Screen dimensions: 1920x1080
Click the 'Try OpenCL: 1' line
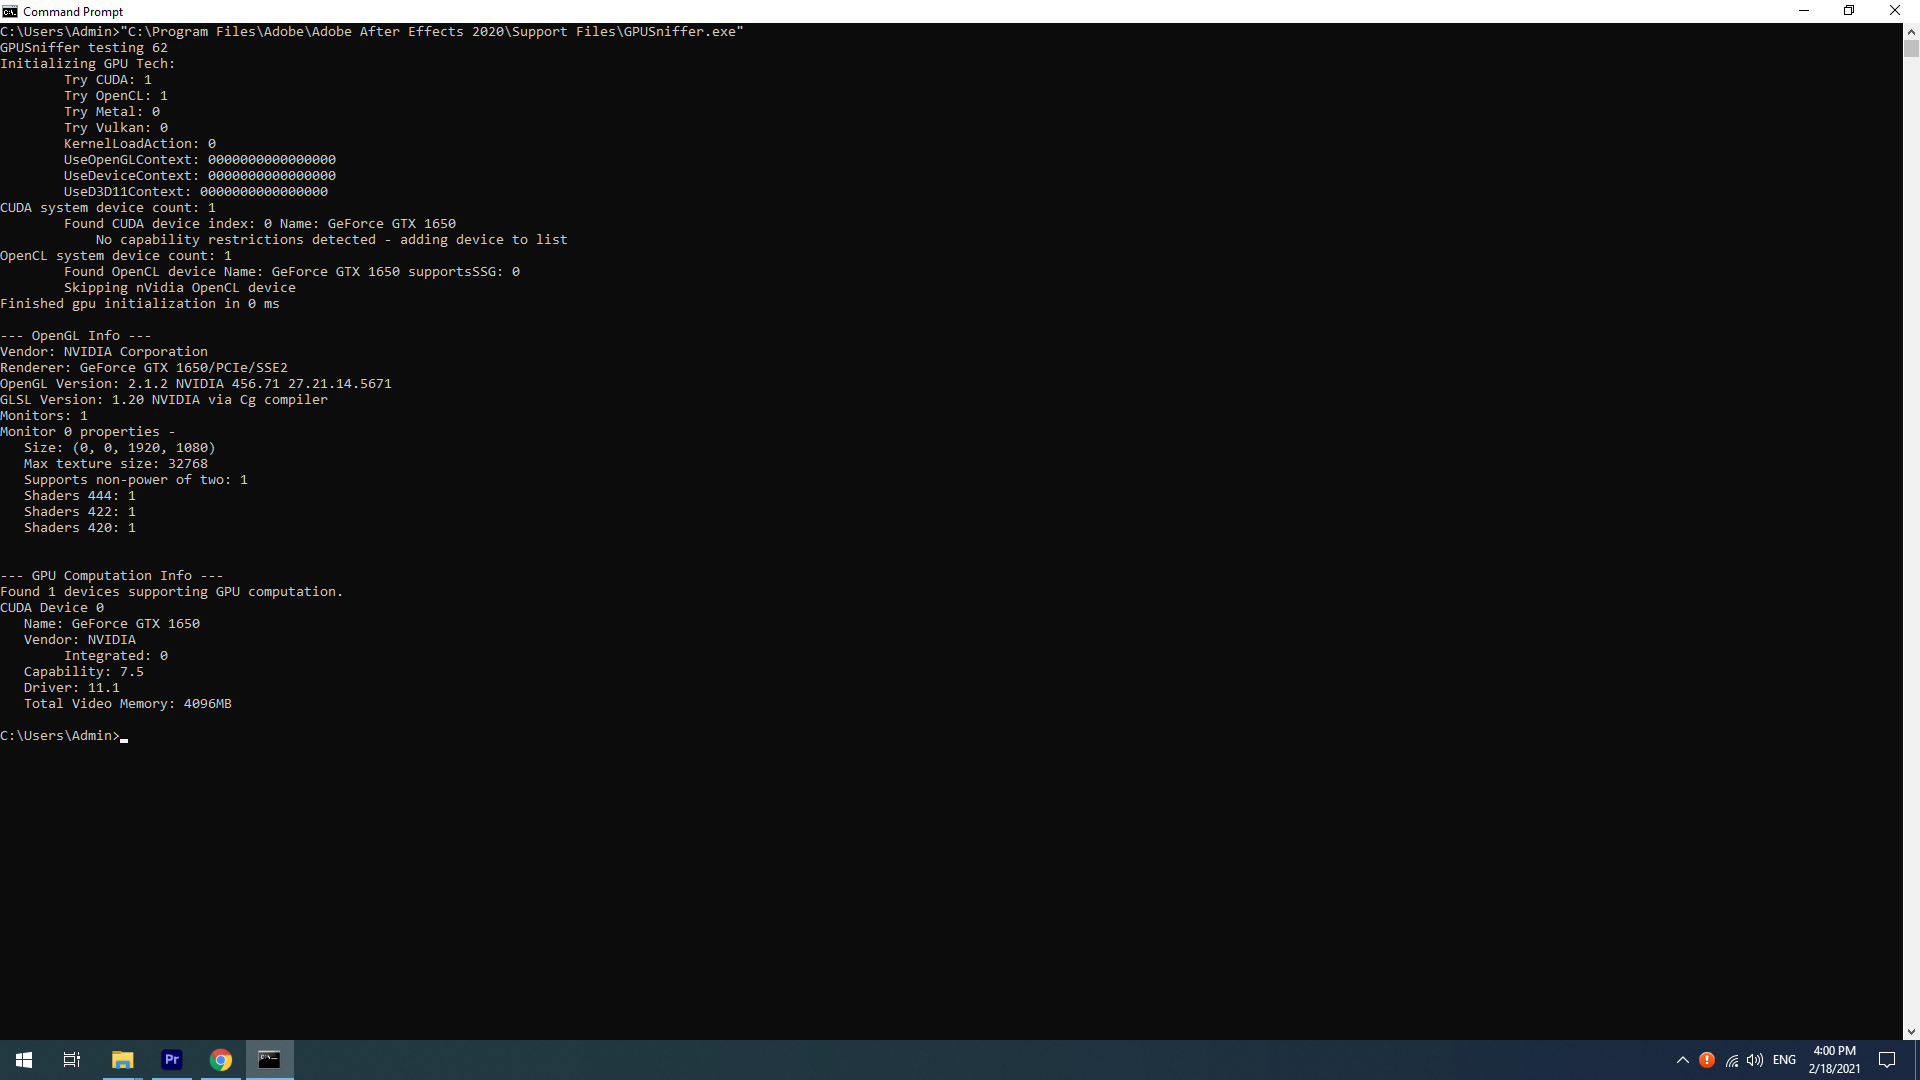click(116, 96)
